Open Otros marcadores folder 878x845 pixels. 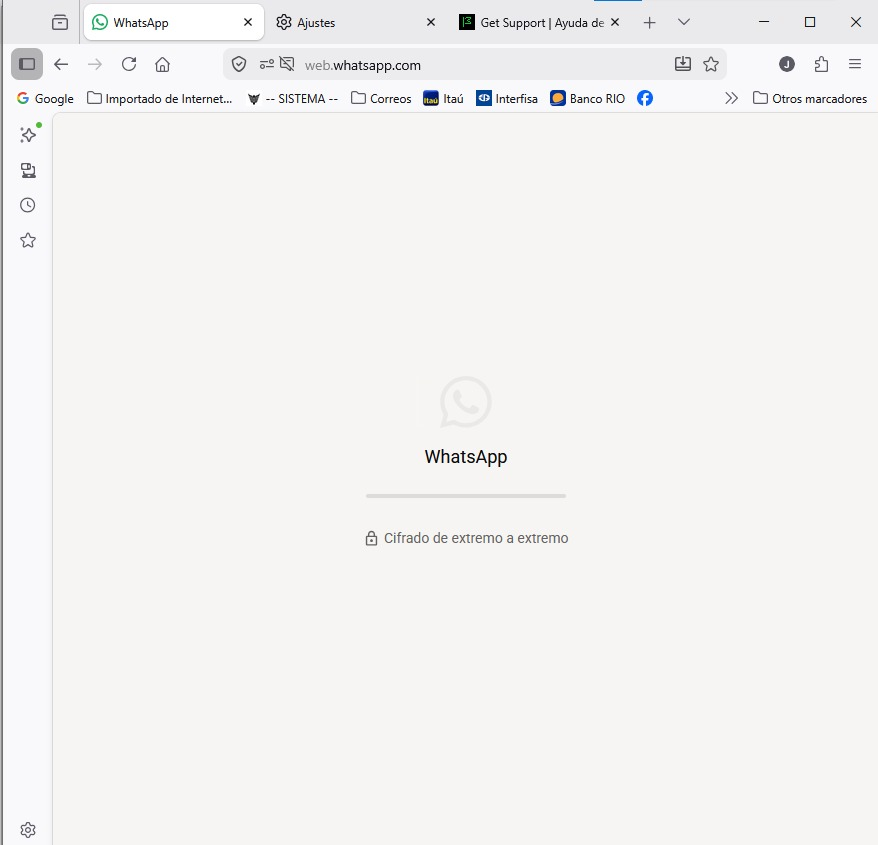pos(810,99)
